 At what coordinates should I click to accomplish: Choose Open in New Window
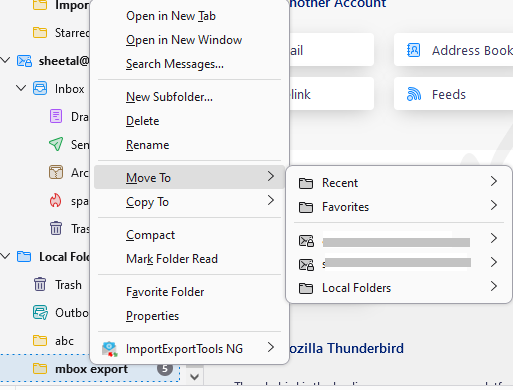pyautogui.click(x=189, y=40)
